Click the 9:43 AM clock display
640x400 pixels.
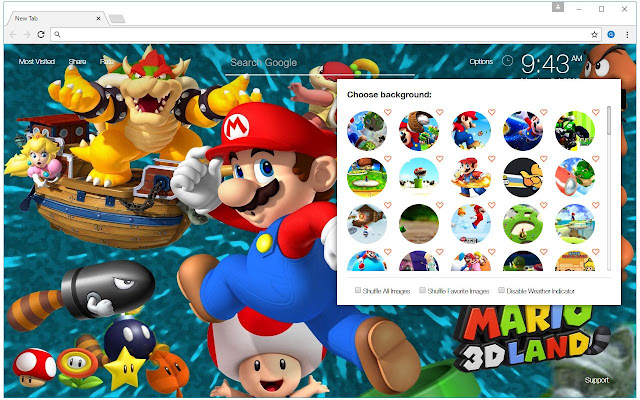pyautogui.click(x=551, y=64)
